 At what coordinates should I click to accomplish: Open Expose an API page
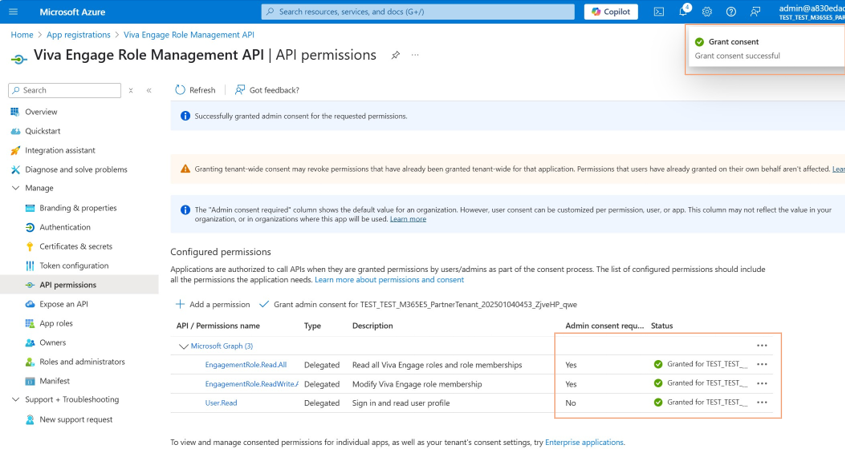(64, 304)
